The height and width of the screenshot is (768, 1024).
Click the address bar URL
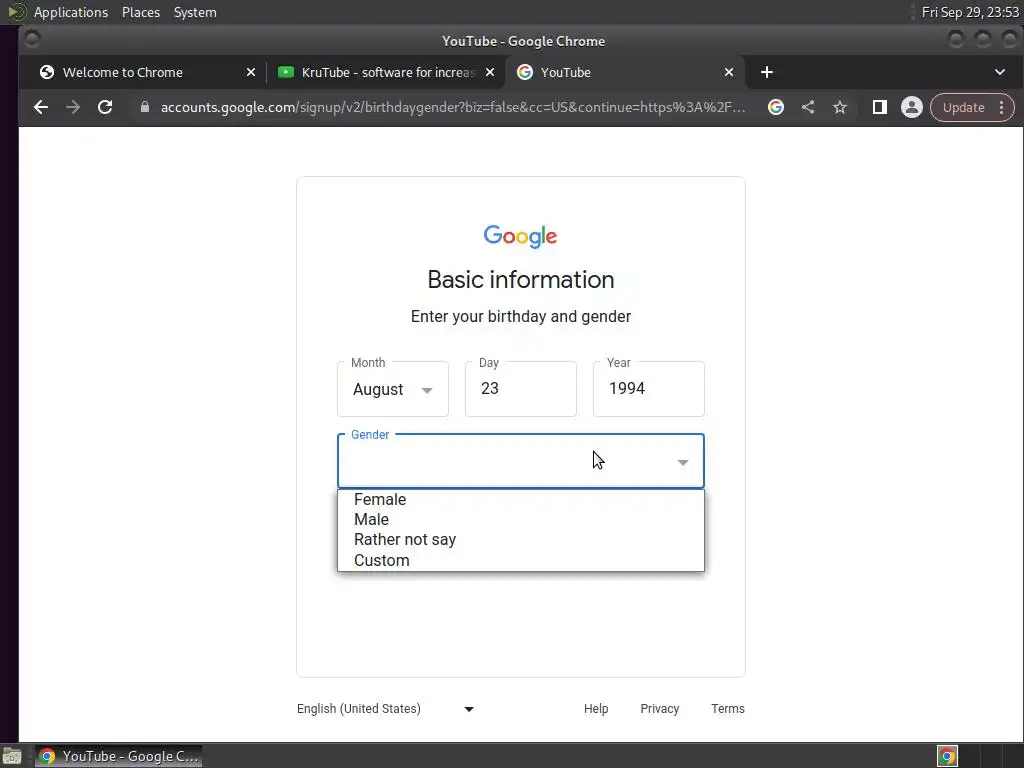click(x=453, y=107)
